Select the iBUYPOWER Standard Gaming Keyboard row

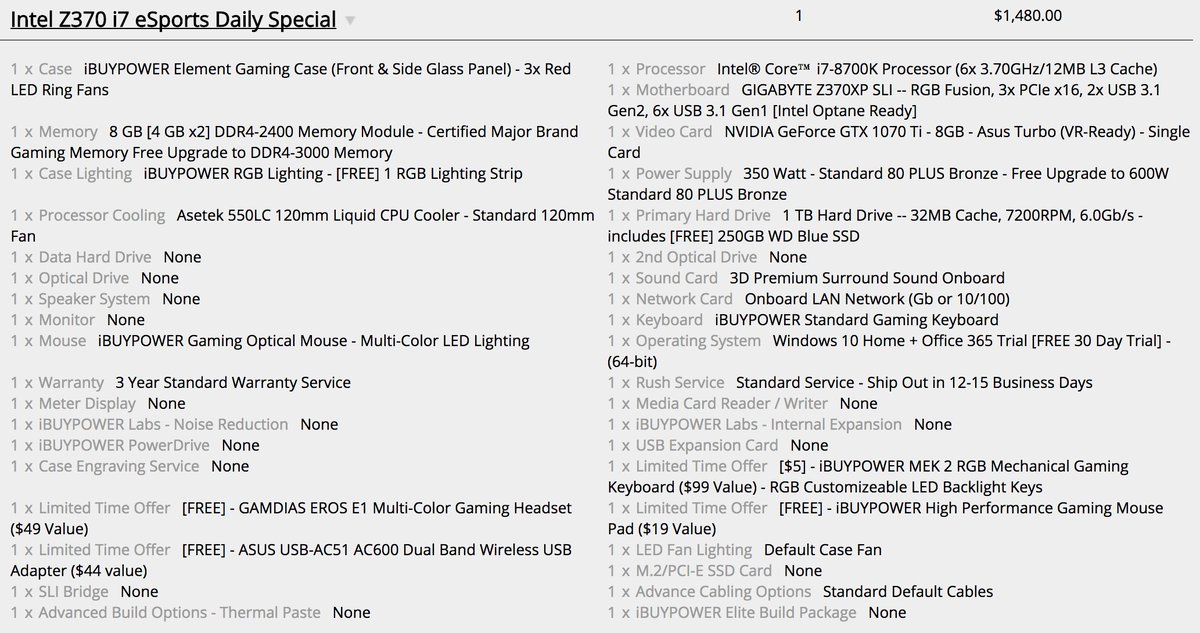pyautogui.click(x=803, y=320)
